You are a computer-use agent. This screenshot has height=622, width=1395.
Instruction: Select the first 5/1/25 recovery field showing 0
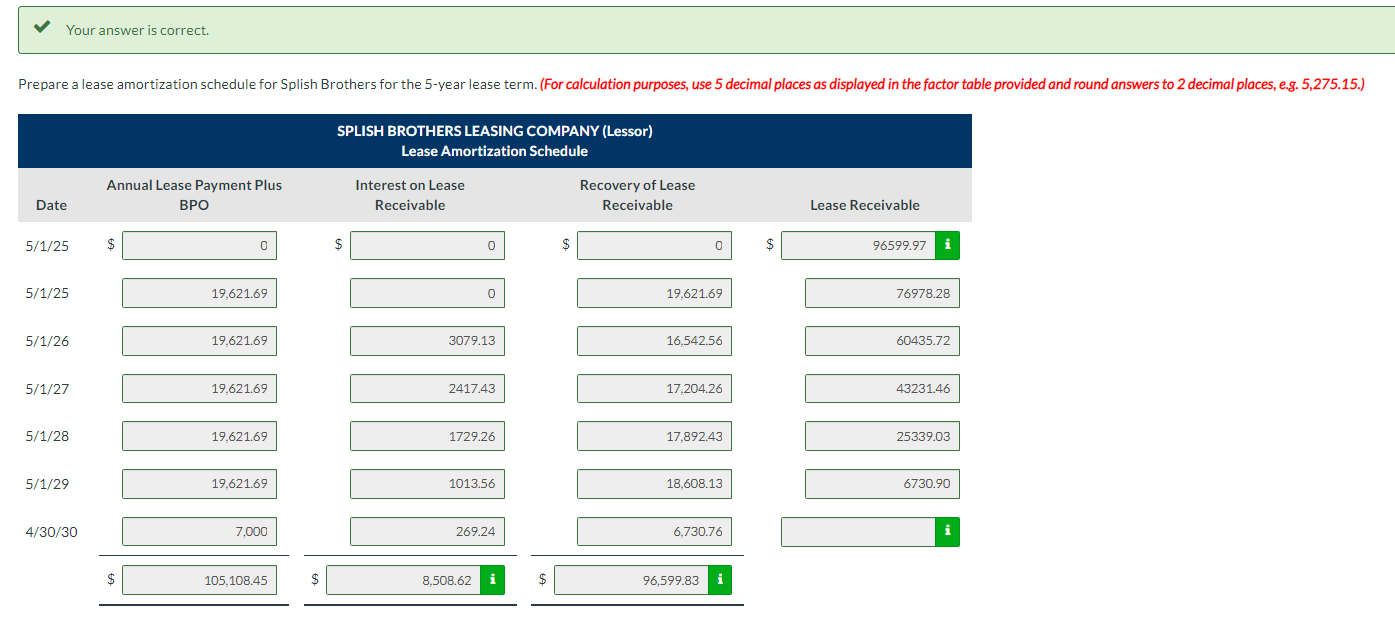[x=654, y=245]
